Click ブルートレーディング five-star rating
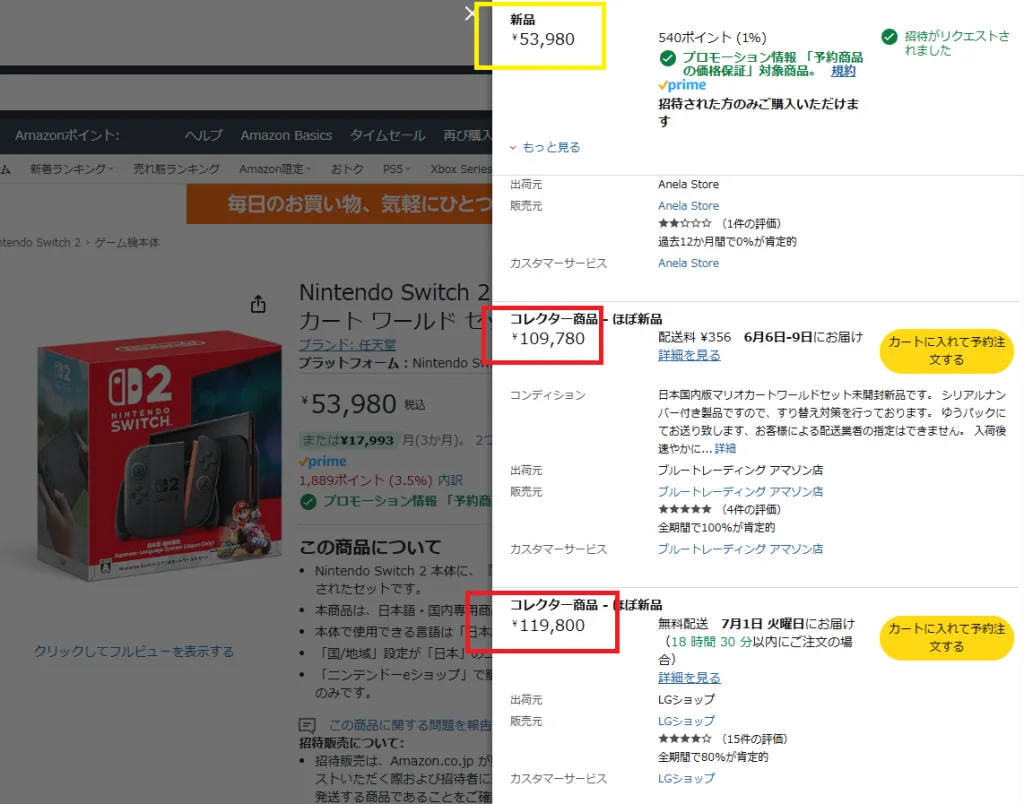The height and width of the screenshot is (804, 1024). coord(684,509)
